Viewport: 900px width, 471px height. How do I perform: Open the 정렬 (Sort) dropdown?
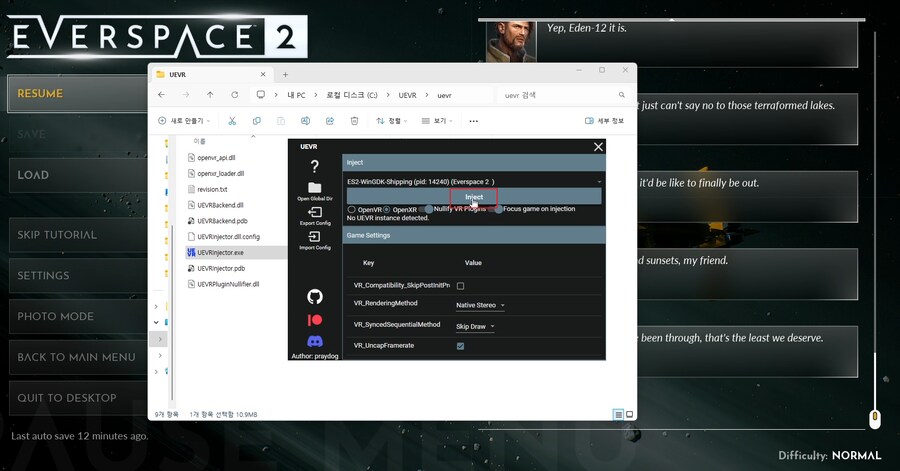pyautogui.click(x=391, y=120)
